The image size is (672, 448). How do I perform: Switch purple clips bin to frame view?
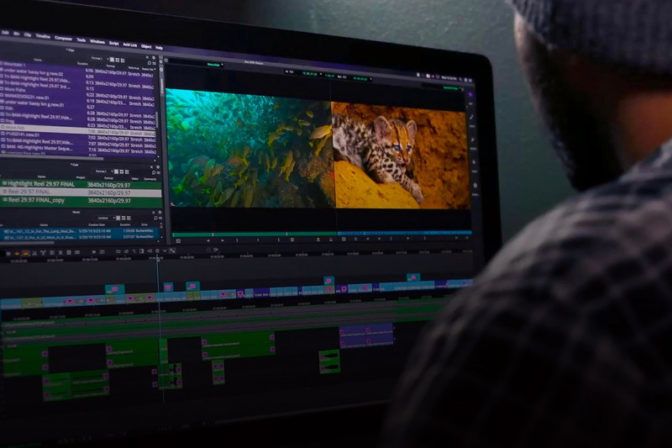[117, 60]
